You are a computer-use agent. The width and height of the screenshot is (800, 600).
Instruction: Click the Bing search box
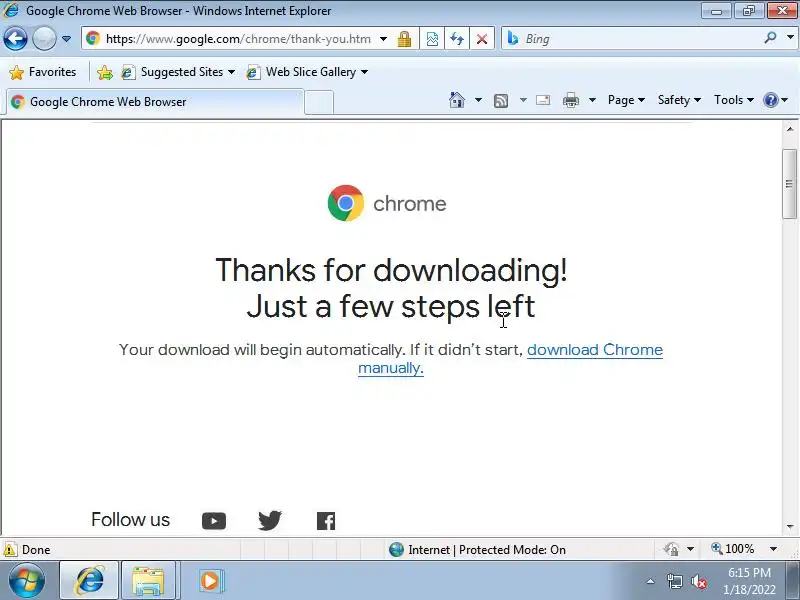(x=640, y=39)
